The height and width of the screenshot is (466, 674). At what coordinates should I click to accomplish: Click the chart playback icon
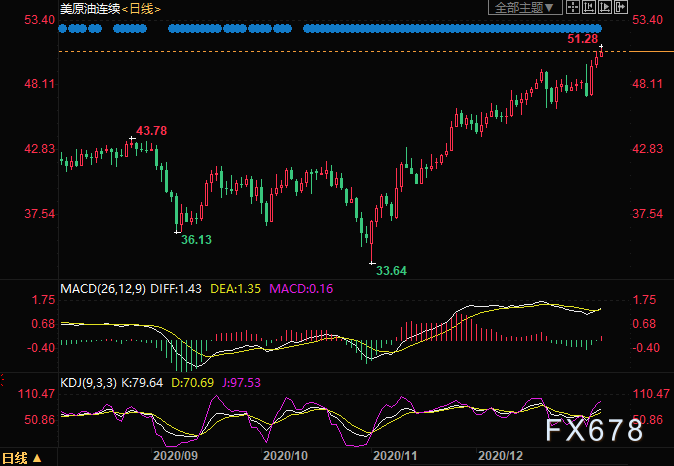[x=606, y=8]
